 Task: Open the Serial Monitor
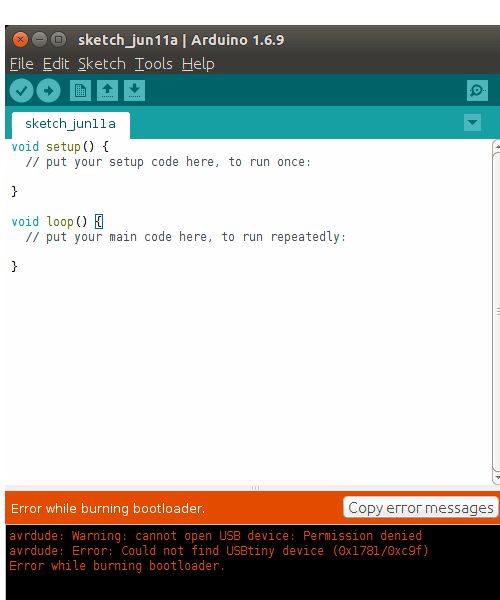point(477,91)
